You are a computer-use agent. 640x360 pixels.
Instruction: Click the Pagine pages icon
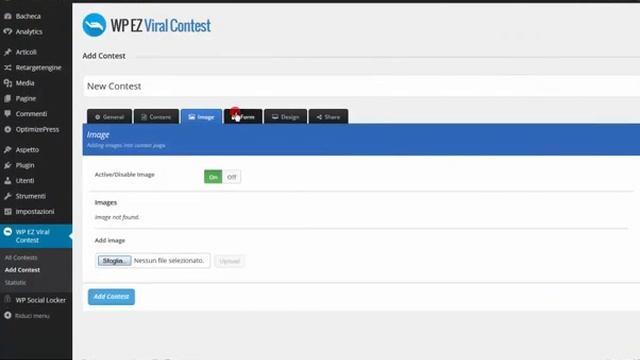[x=7, y=98]
